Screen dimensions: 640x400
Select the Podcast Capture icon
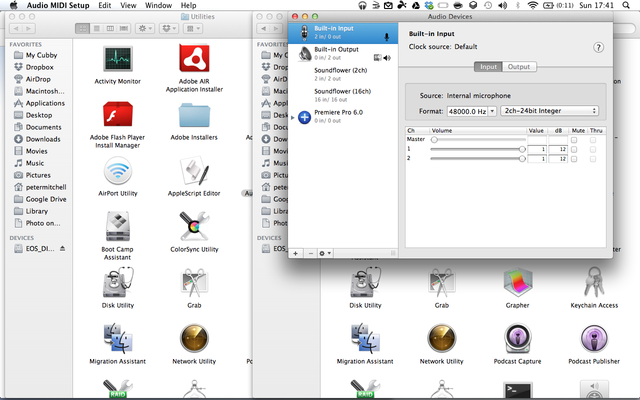tap(517, 338)
